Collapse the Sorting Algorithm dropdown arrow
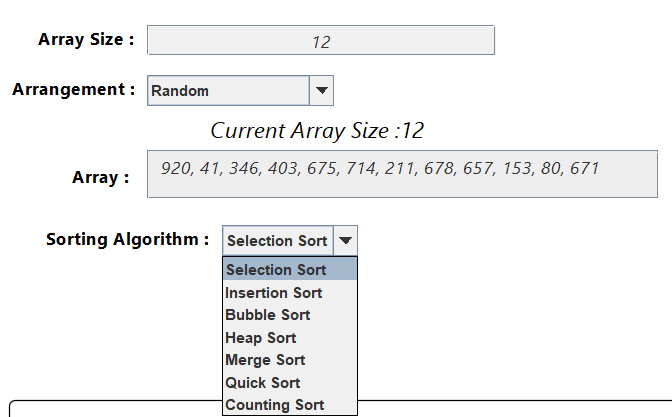The height and width of the screenshot is (417, 672). coord(345,240)
